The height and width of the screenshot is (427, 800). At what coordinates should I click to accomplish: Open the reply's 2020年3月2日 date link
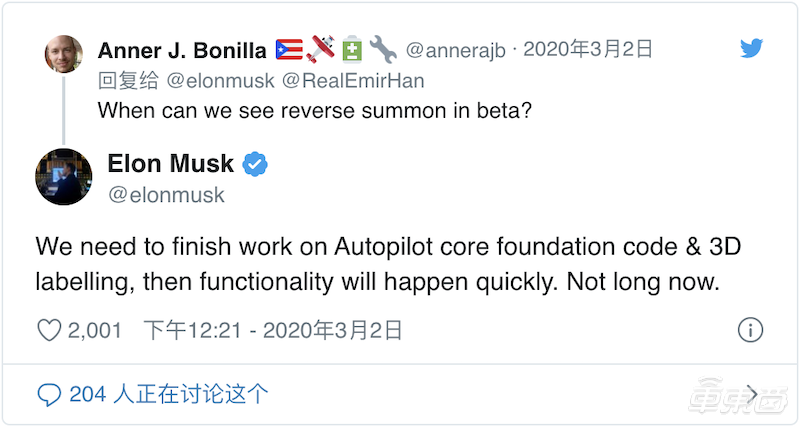pyautogui.click(x=589, y=48)
